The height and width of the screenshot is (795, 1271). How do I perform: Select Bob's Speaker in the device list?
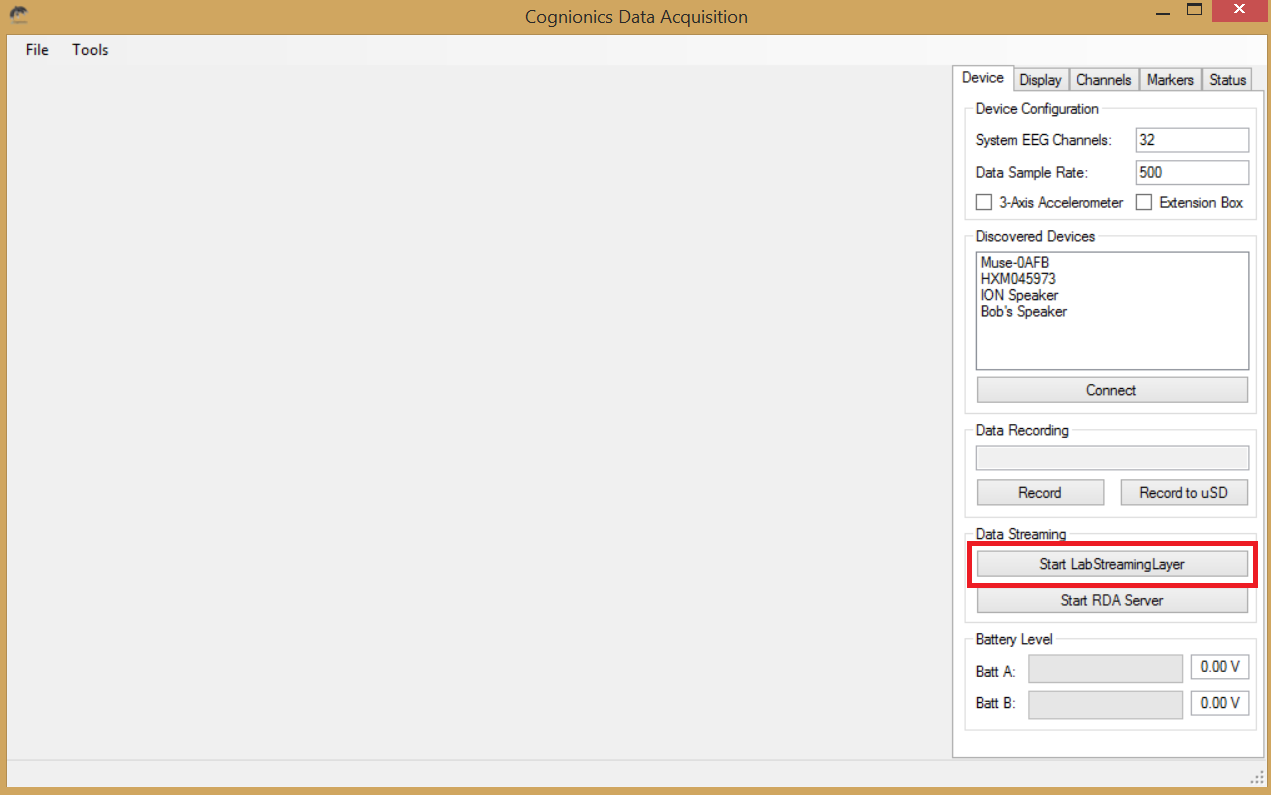pos(1024,311)
